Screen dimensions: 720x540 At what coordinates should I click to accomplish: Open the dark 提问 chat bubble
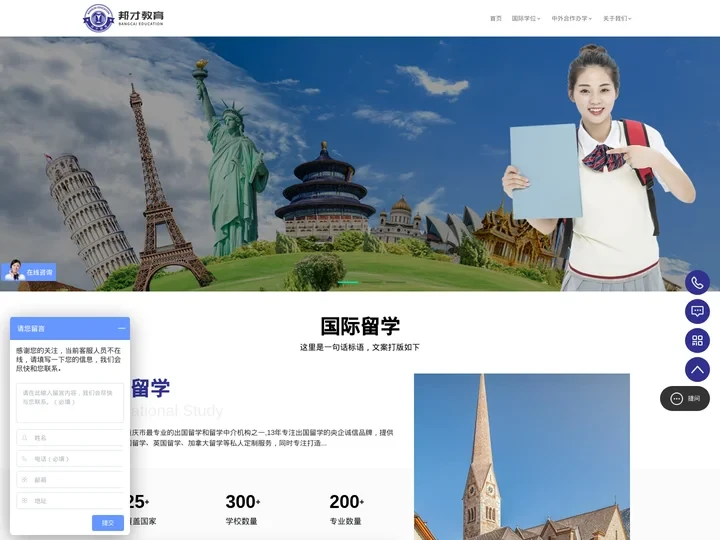coord(685,399)
